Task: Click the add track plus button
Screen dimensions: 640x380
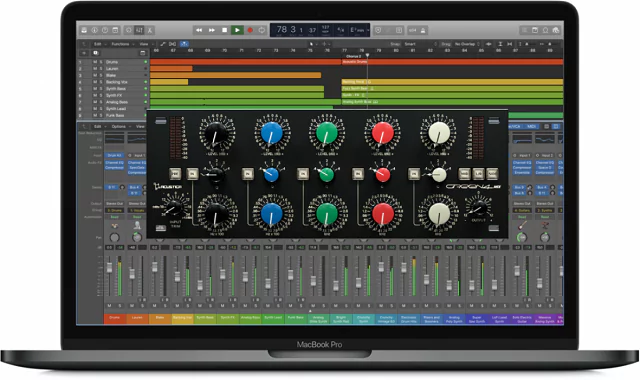Action: tap(84, 53)
